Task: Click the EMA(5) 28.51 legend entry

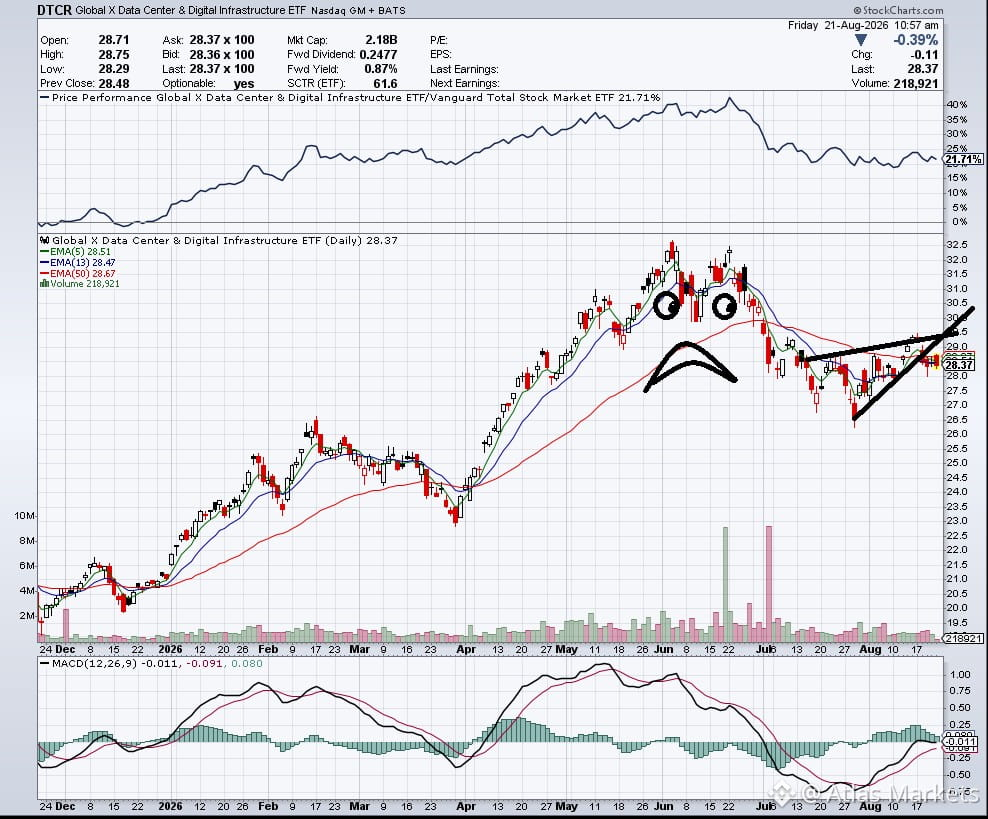Action: pos(74,251)
